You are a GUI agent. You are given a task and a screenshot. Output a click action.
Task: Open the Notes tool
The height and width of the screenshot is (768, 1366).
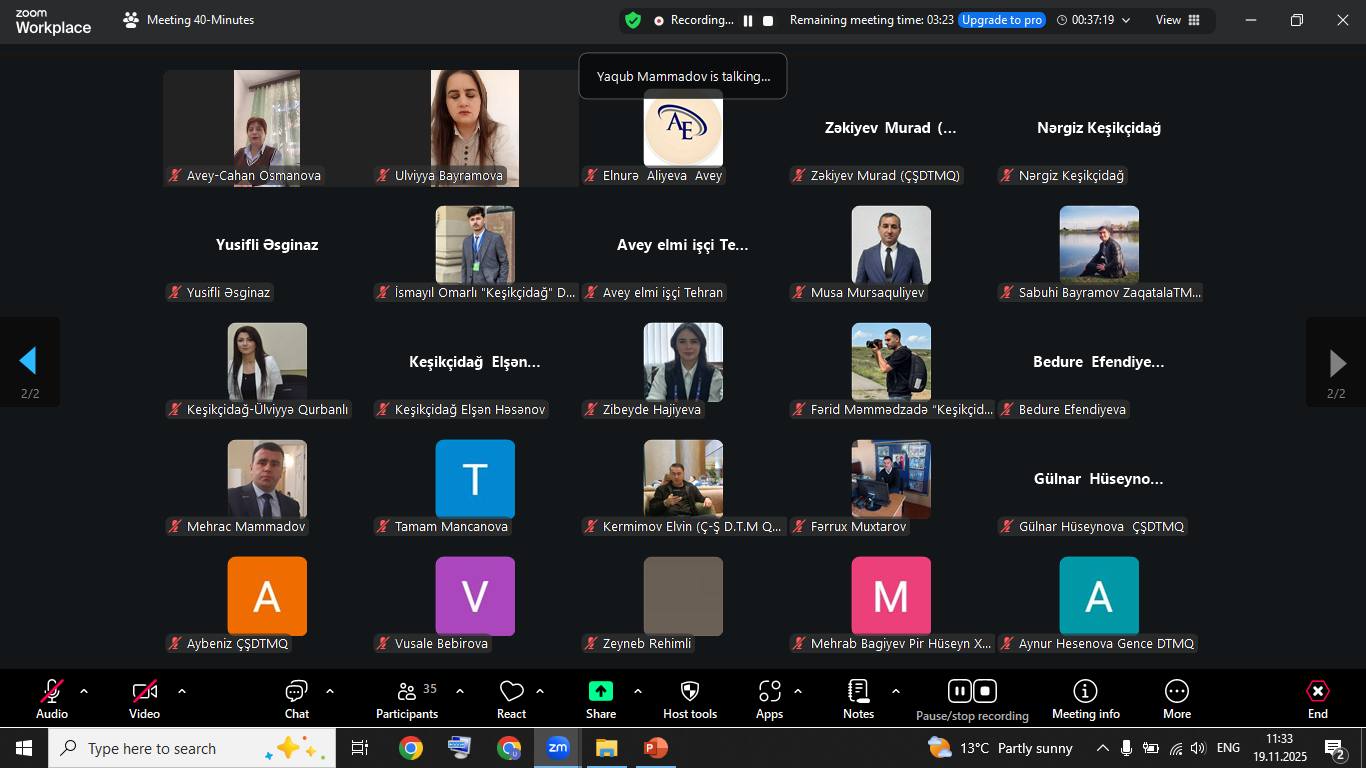click(x=858, y=698)
